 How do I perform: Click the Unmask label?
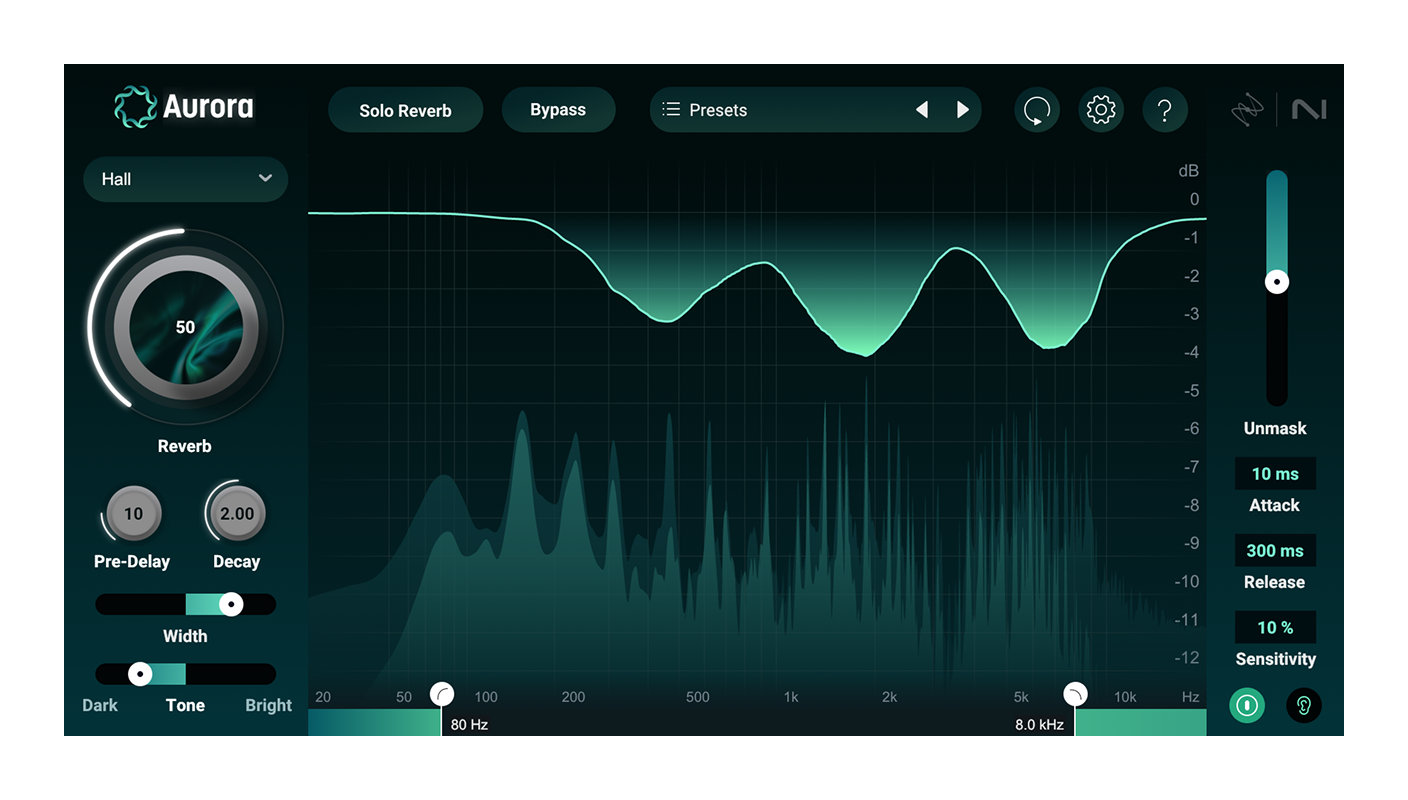[1275, 428]
